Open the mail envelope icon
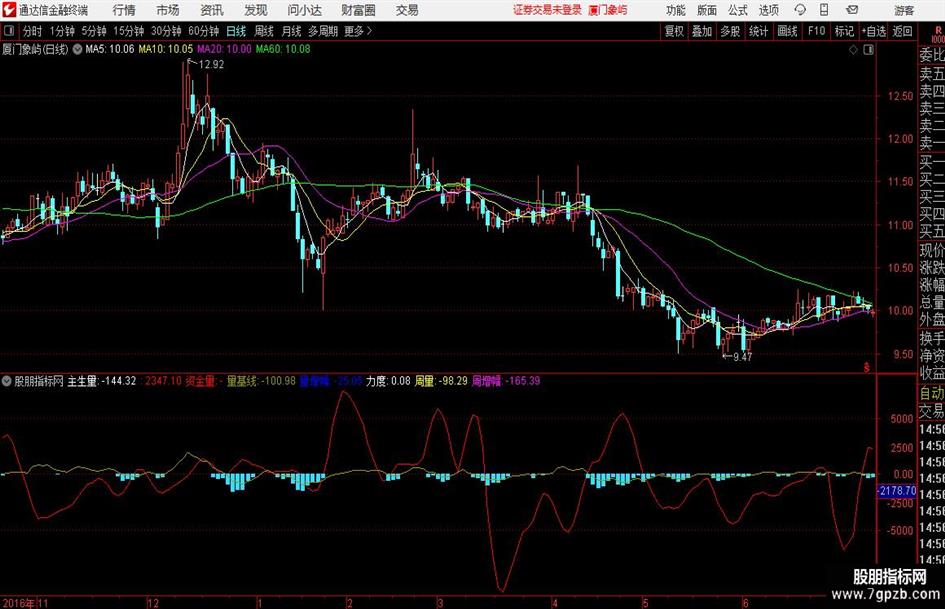Viewport: 945px width, 609px height. (x=852, y=10)
